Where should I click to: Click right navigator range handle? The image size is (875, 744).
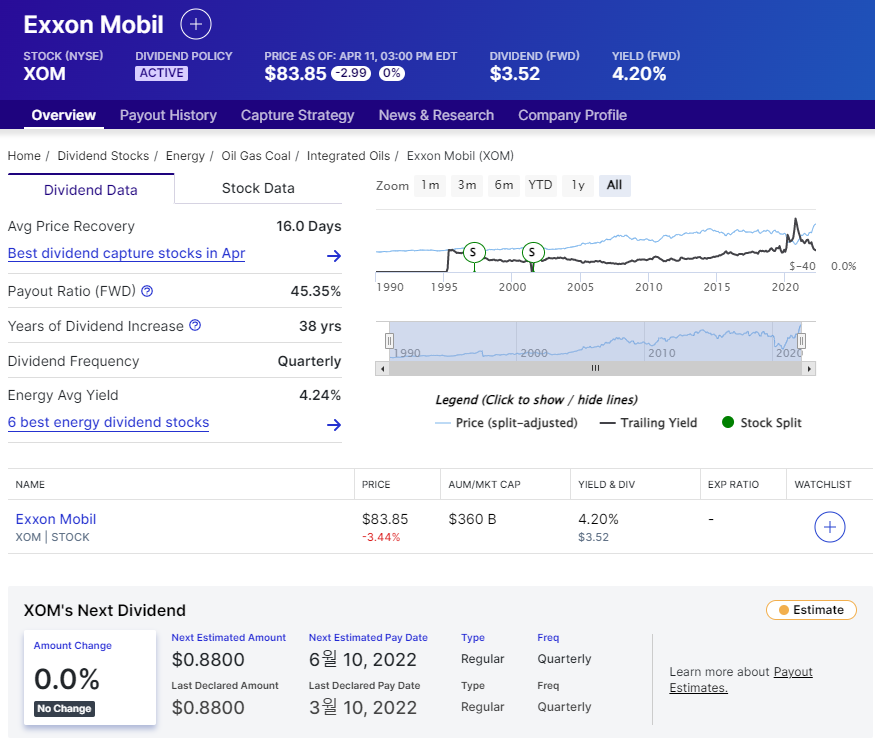[x=801, y=340]
